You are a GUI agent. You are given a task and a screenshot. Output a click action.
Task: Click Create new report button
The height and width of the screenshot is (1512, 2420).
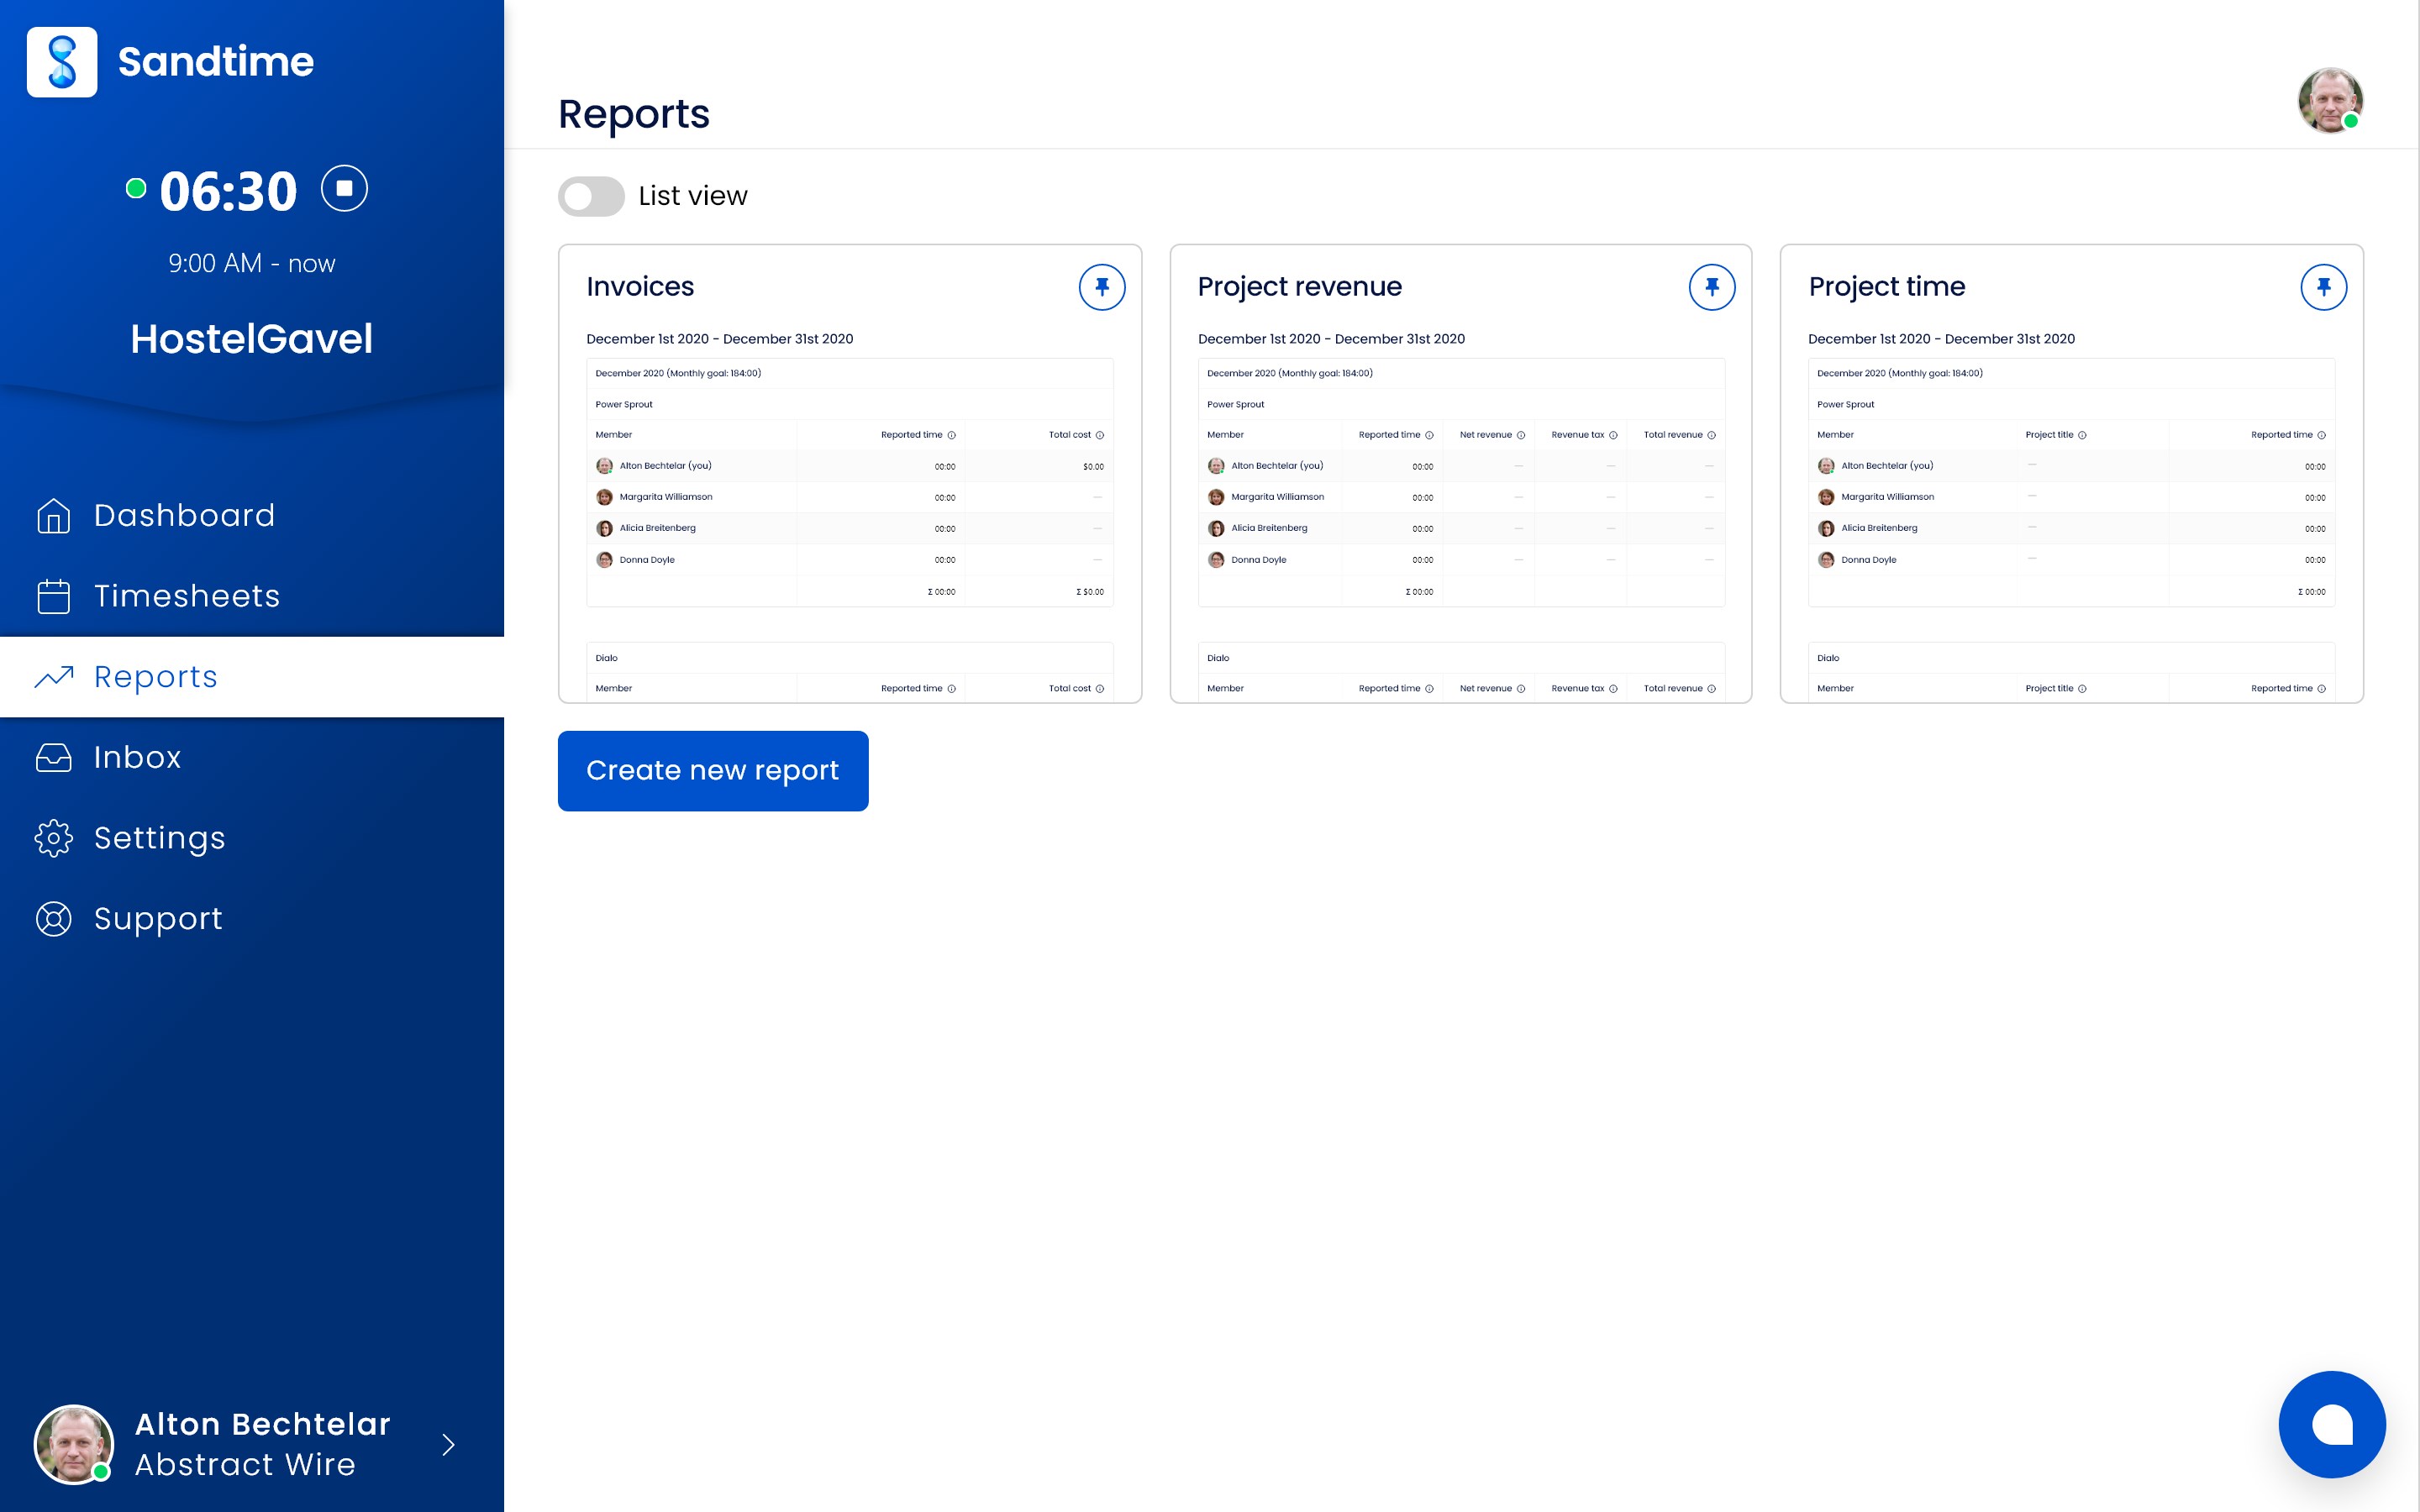click(712, 771)
